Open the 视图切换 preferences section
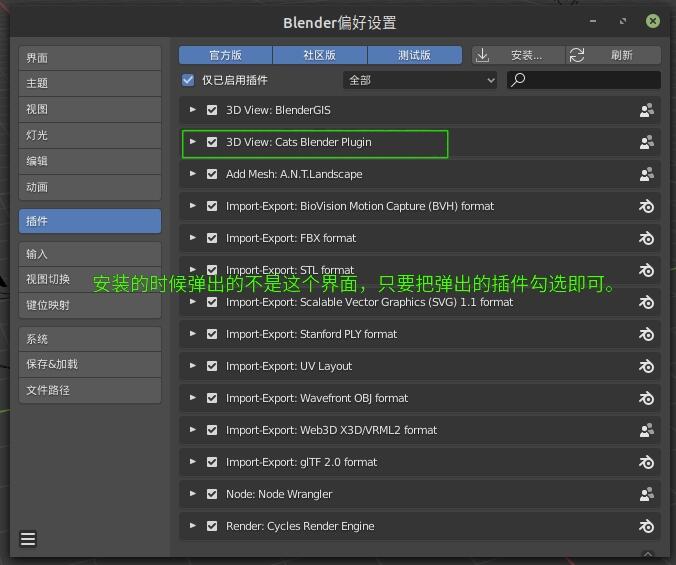This screenshot has height=565, width=676. [90, 279]
